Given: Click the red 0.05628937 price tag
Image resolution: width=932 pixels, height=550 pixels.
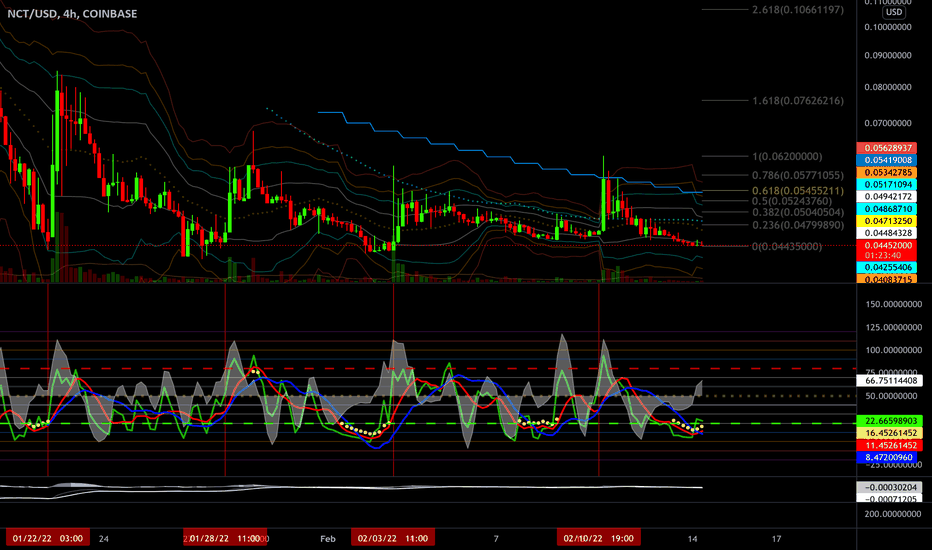Looking at the screenshot, I should click(x=886, y=148).
